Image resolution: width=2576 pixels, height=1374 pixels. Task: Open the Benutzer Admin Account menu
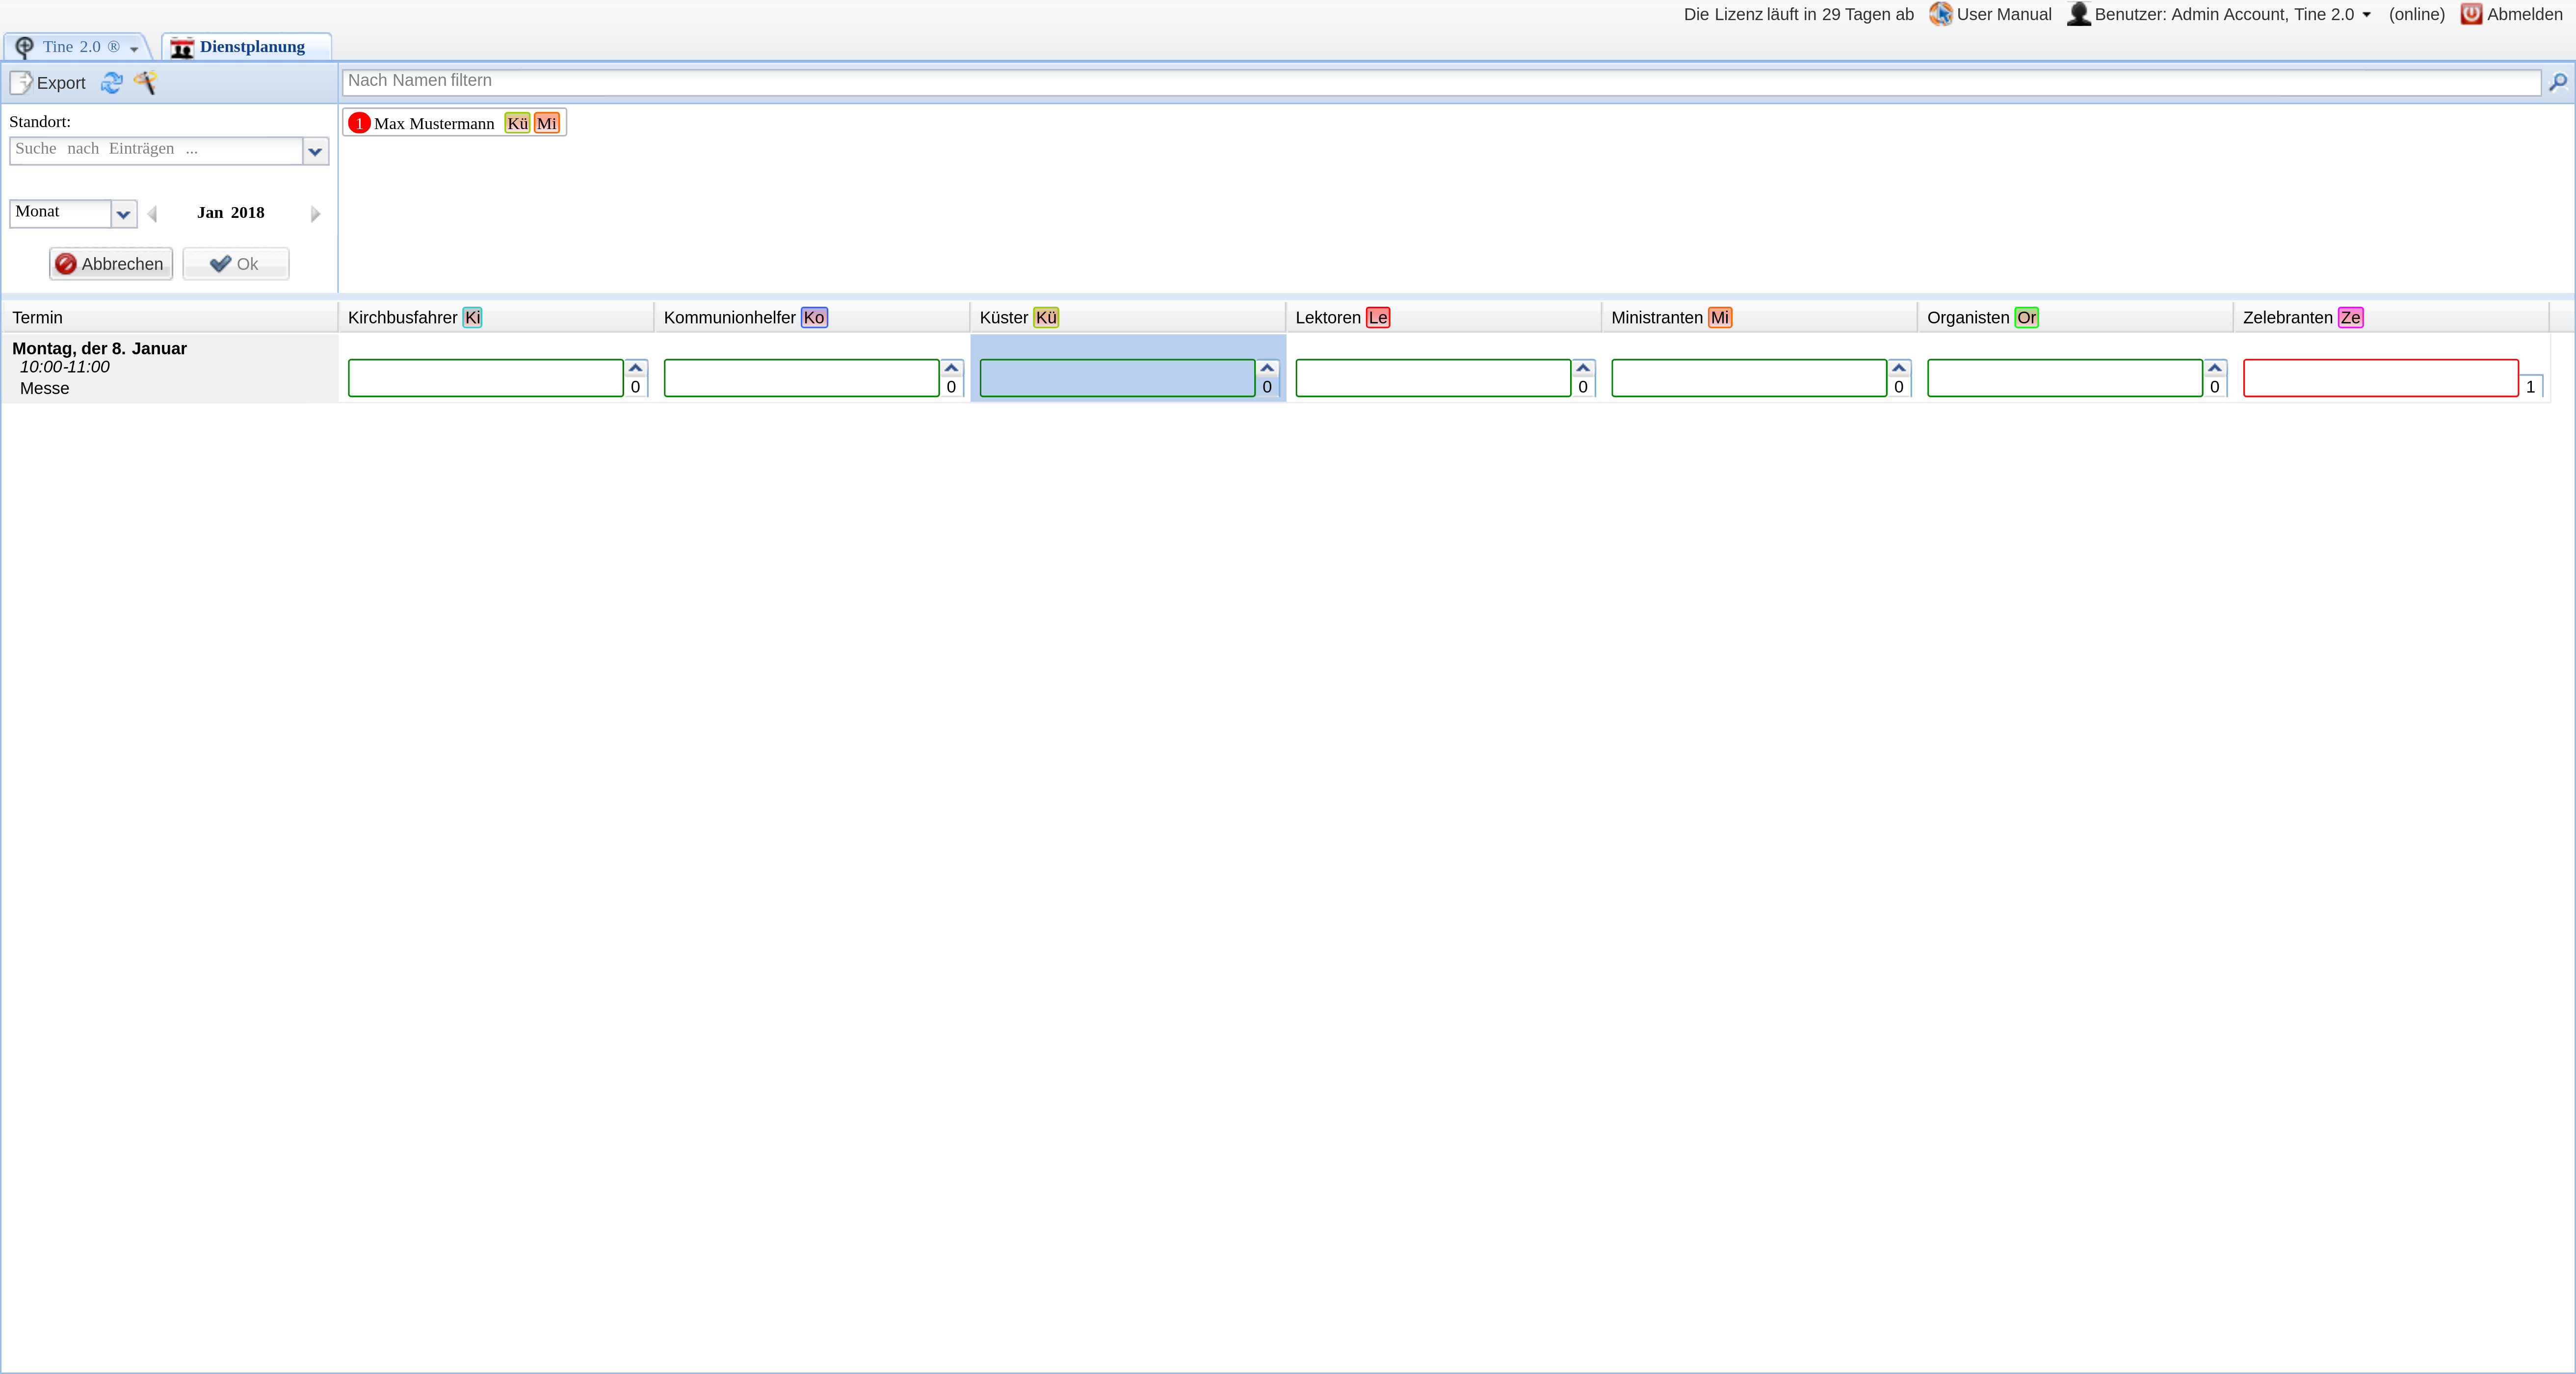(x=2219, y=14)
